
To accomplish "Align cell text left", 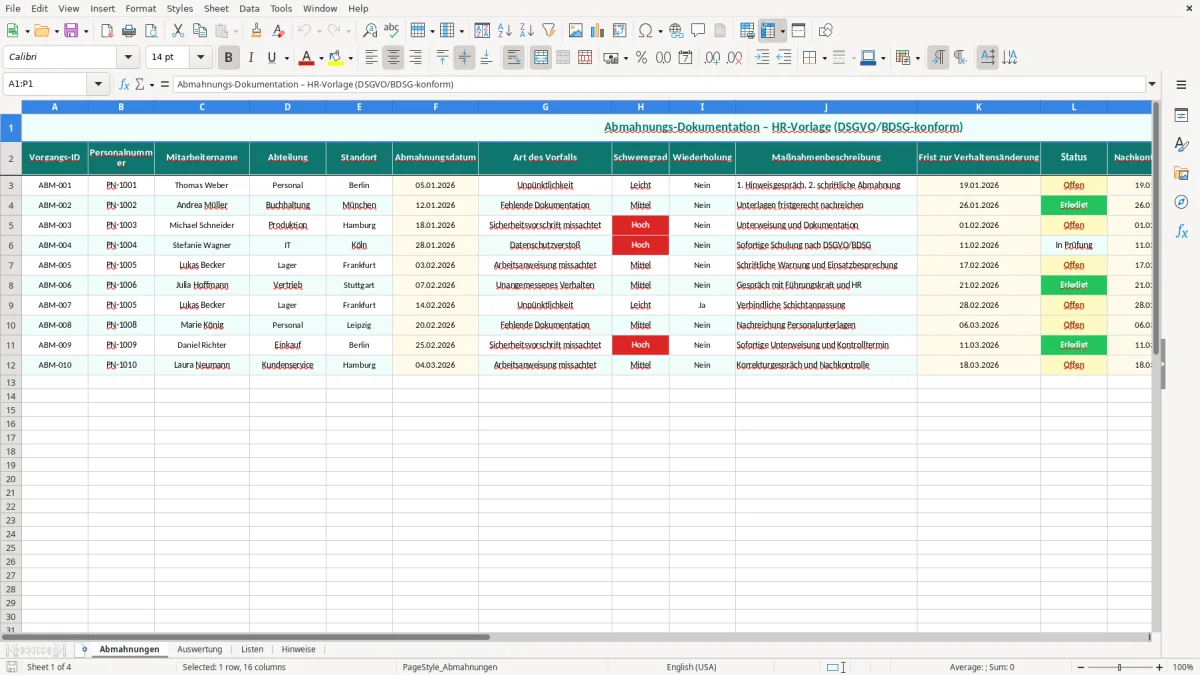I will (372, 58).
